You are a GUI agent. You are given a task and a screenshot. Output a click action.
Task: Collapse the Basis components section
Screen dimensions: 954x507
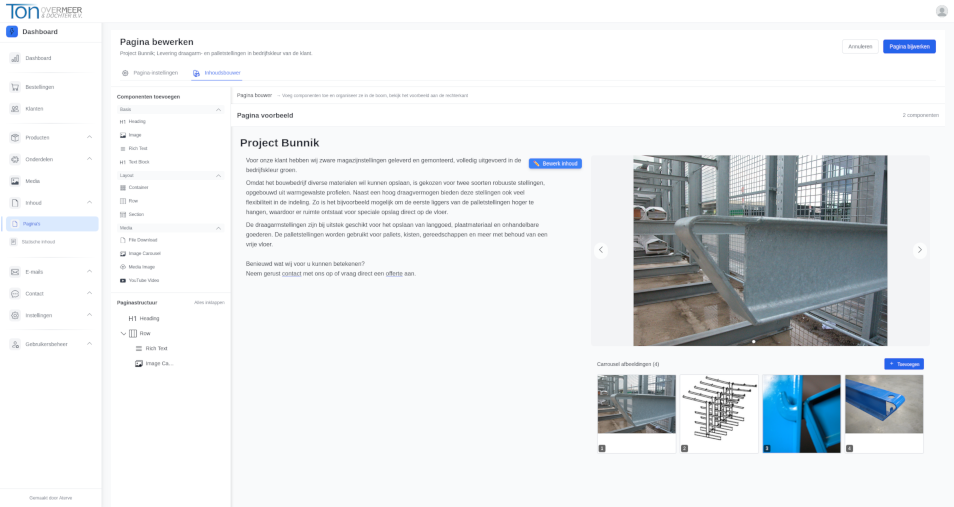[219, 109]
